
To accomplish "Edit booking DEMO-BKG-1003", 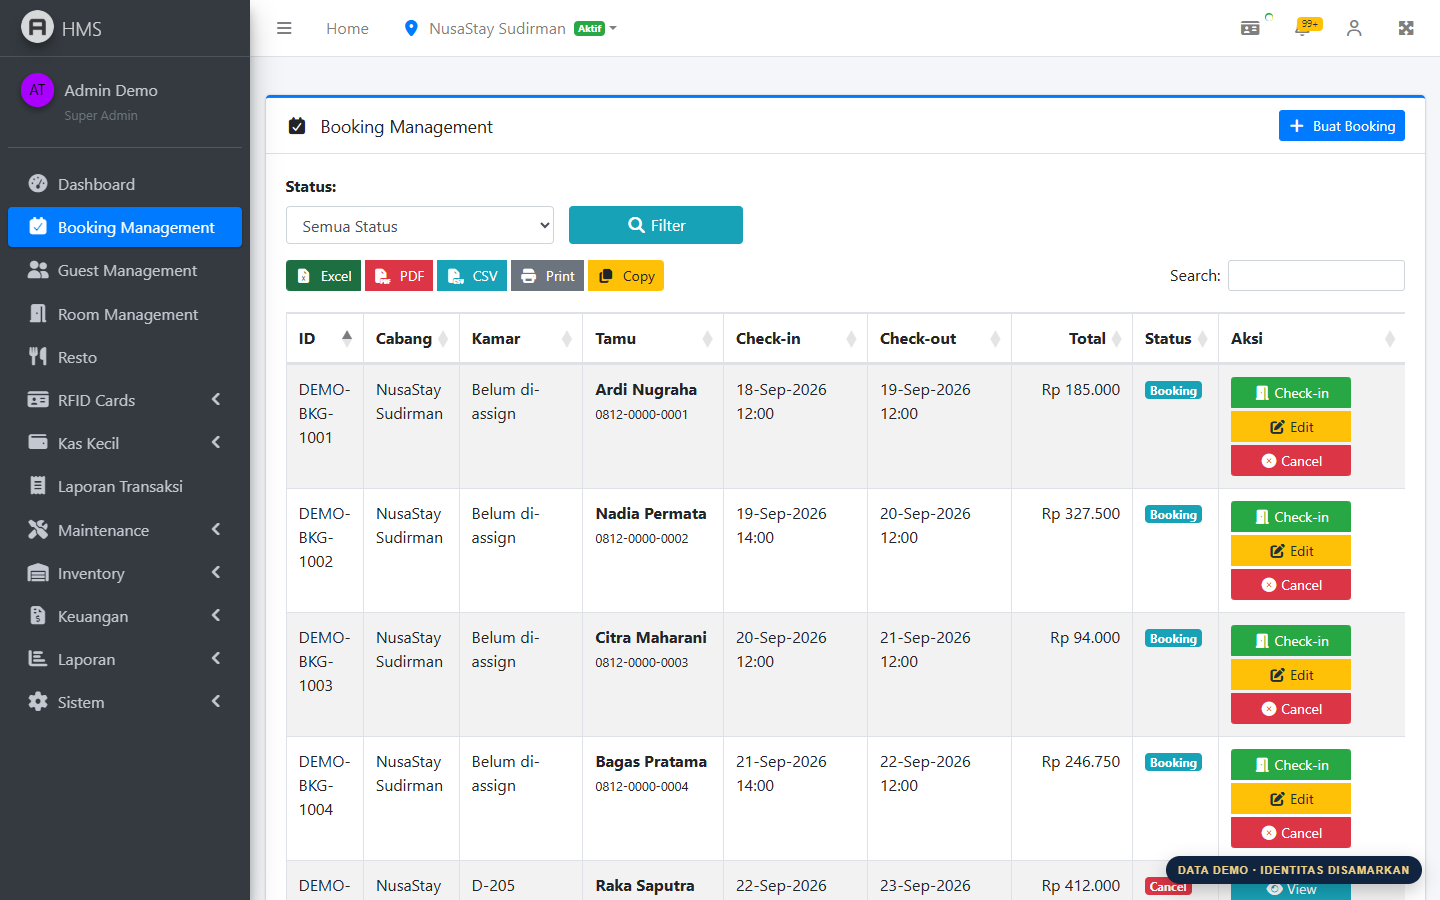I will (1291, 675).
